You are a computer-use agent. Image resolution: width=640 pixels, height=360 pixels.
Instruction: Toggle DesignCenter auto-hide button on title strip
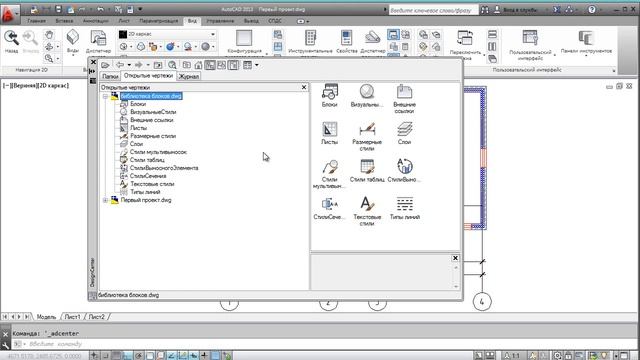[x=92, y=71]
